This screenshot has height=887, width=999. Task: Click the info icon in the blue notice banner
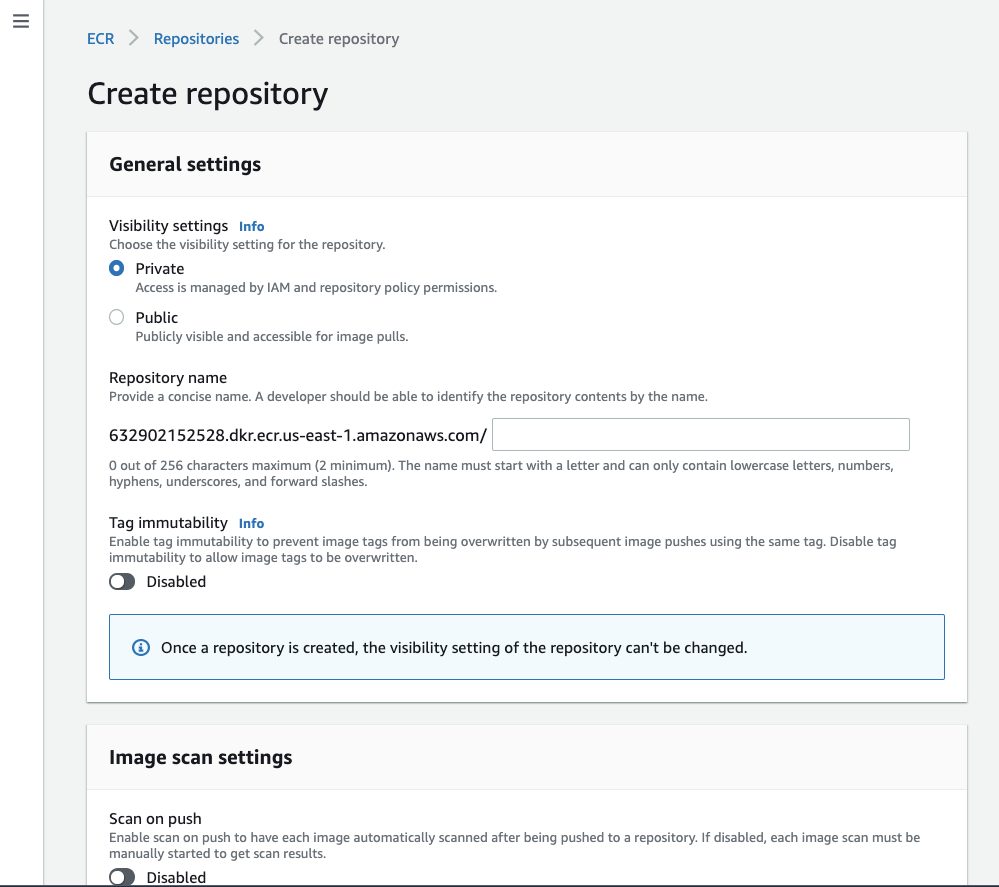coord(140,647)
